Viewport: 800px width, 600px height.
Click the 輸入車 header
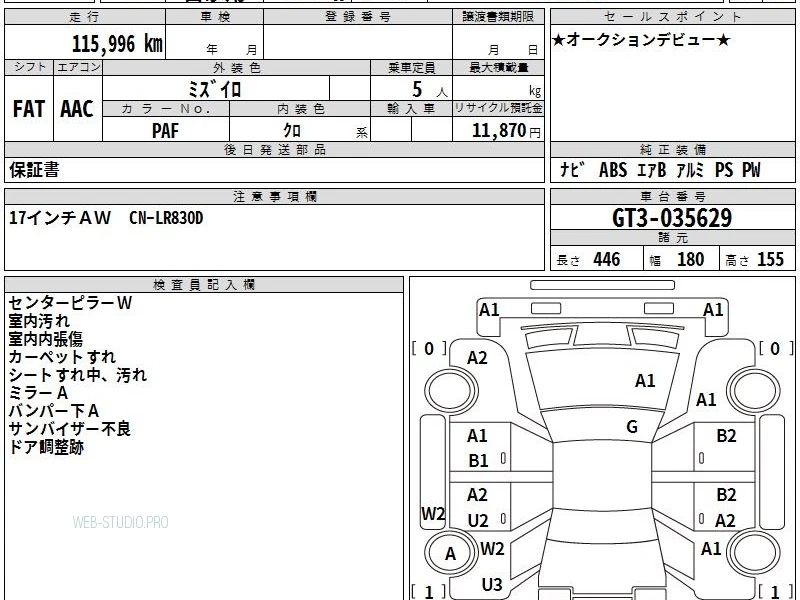pos(411,109)
